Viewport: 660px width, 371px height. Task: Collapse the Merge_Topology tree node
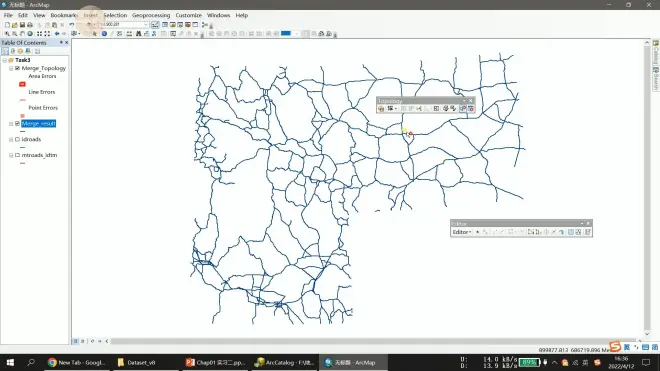click(x=11, y=68)
